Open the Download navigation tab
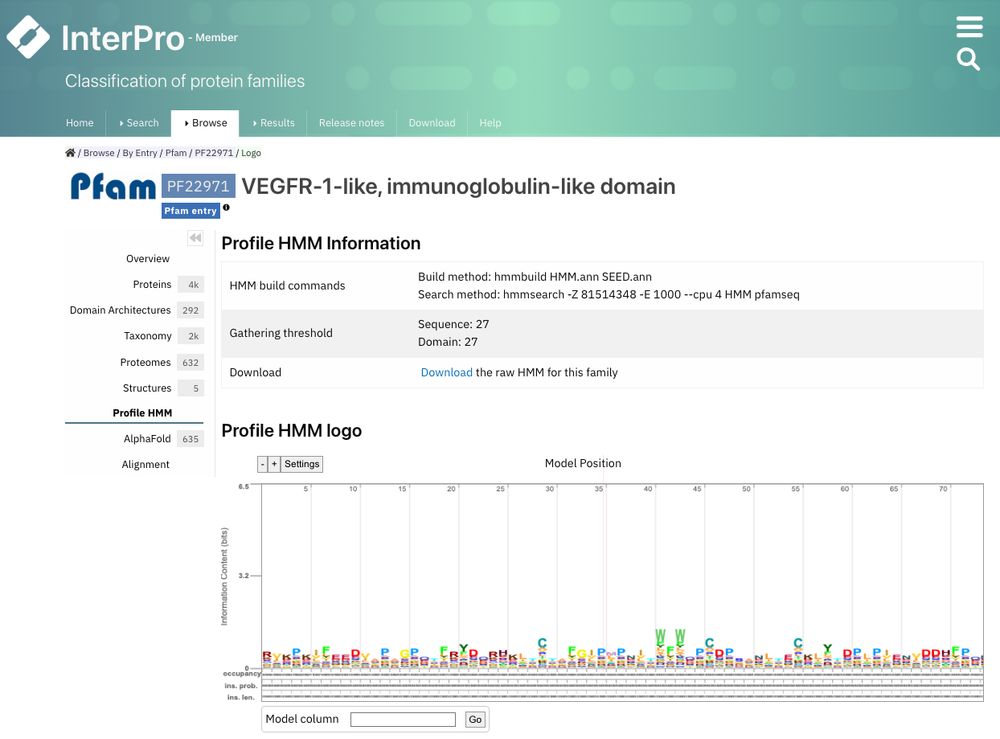The height and width of the screenshot is (739, 1000). 432,122
